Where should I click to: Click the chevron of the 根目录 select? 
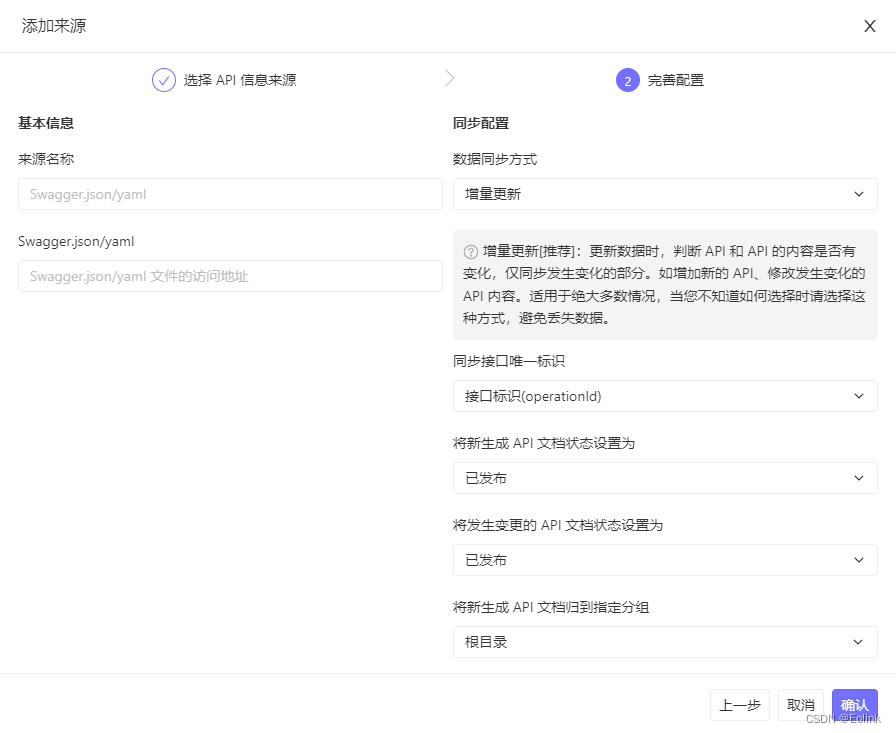pyautogui.click(x=858, y=642)
